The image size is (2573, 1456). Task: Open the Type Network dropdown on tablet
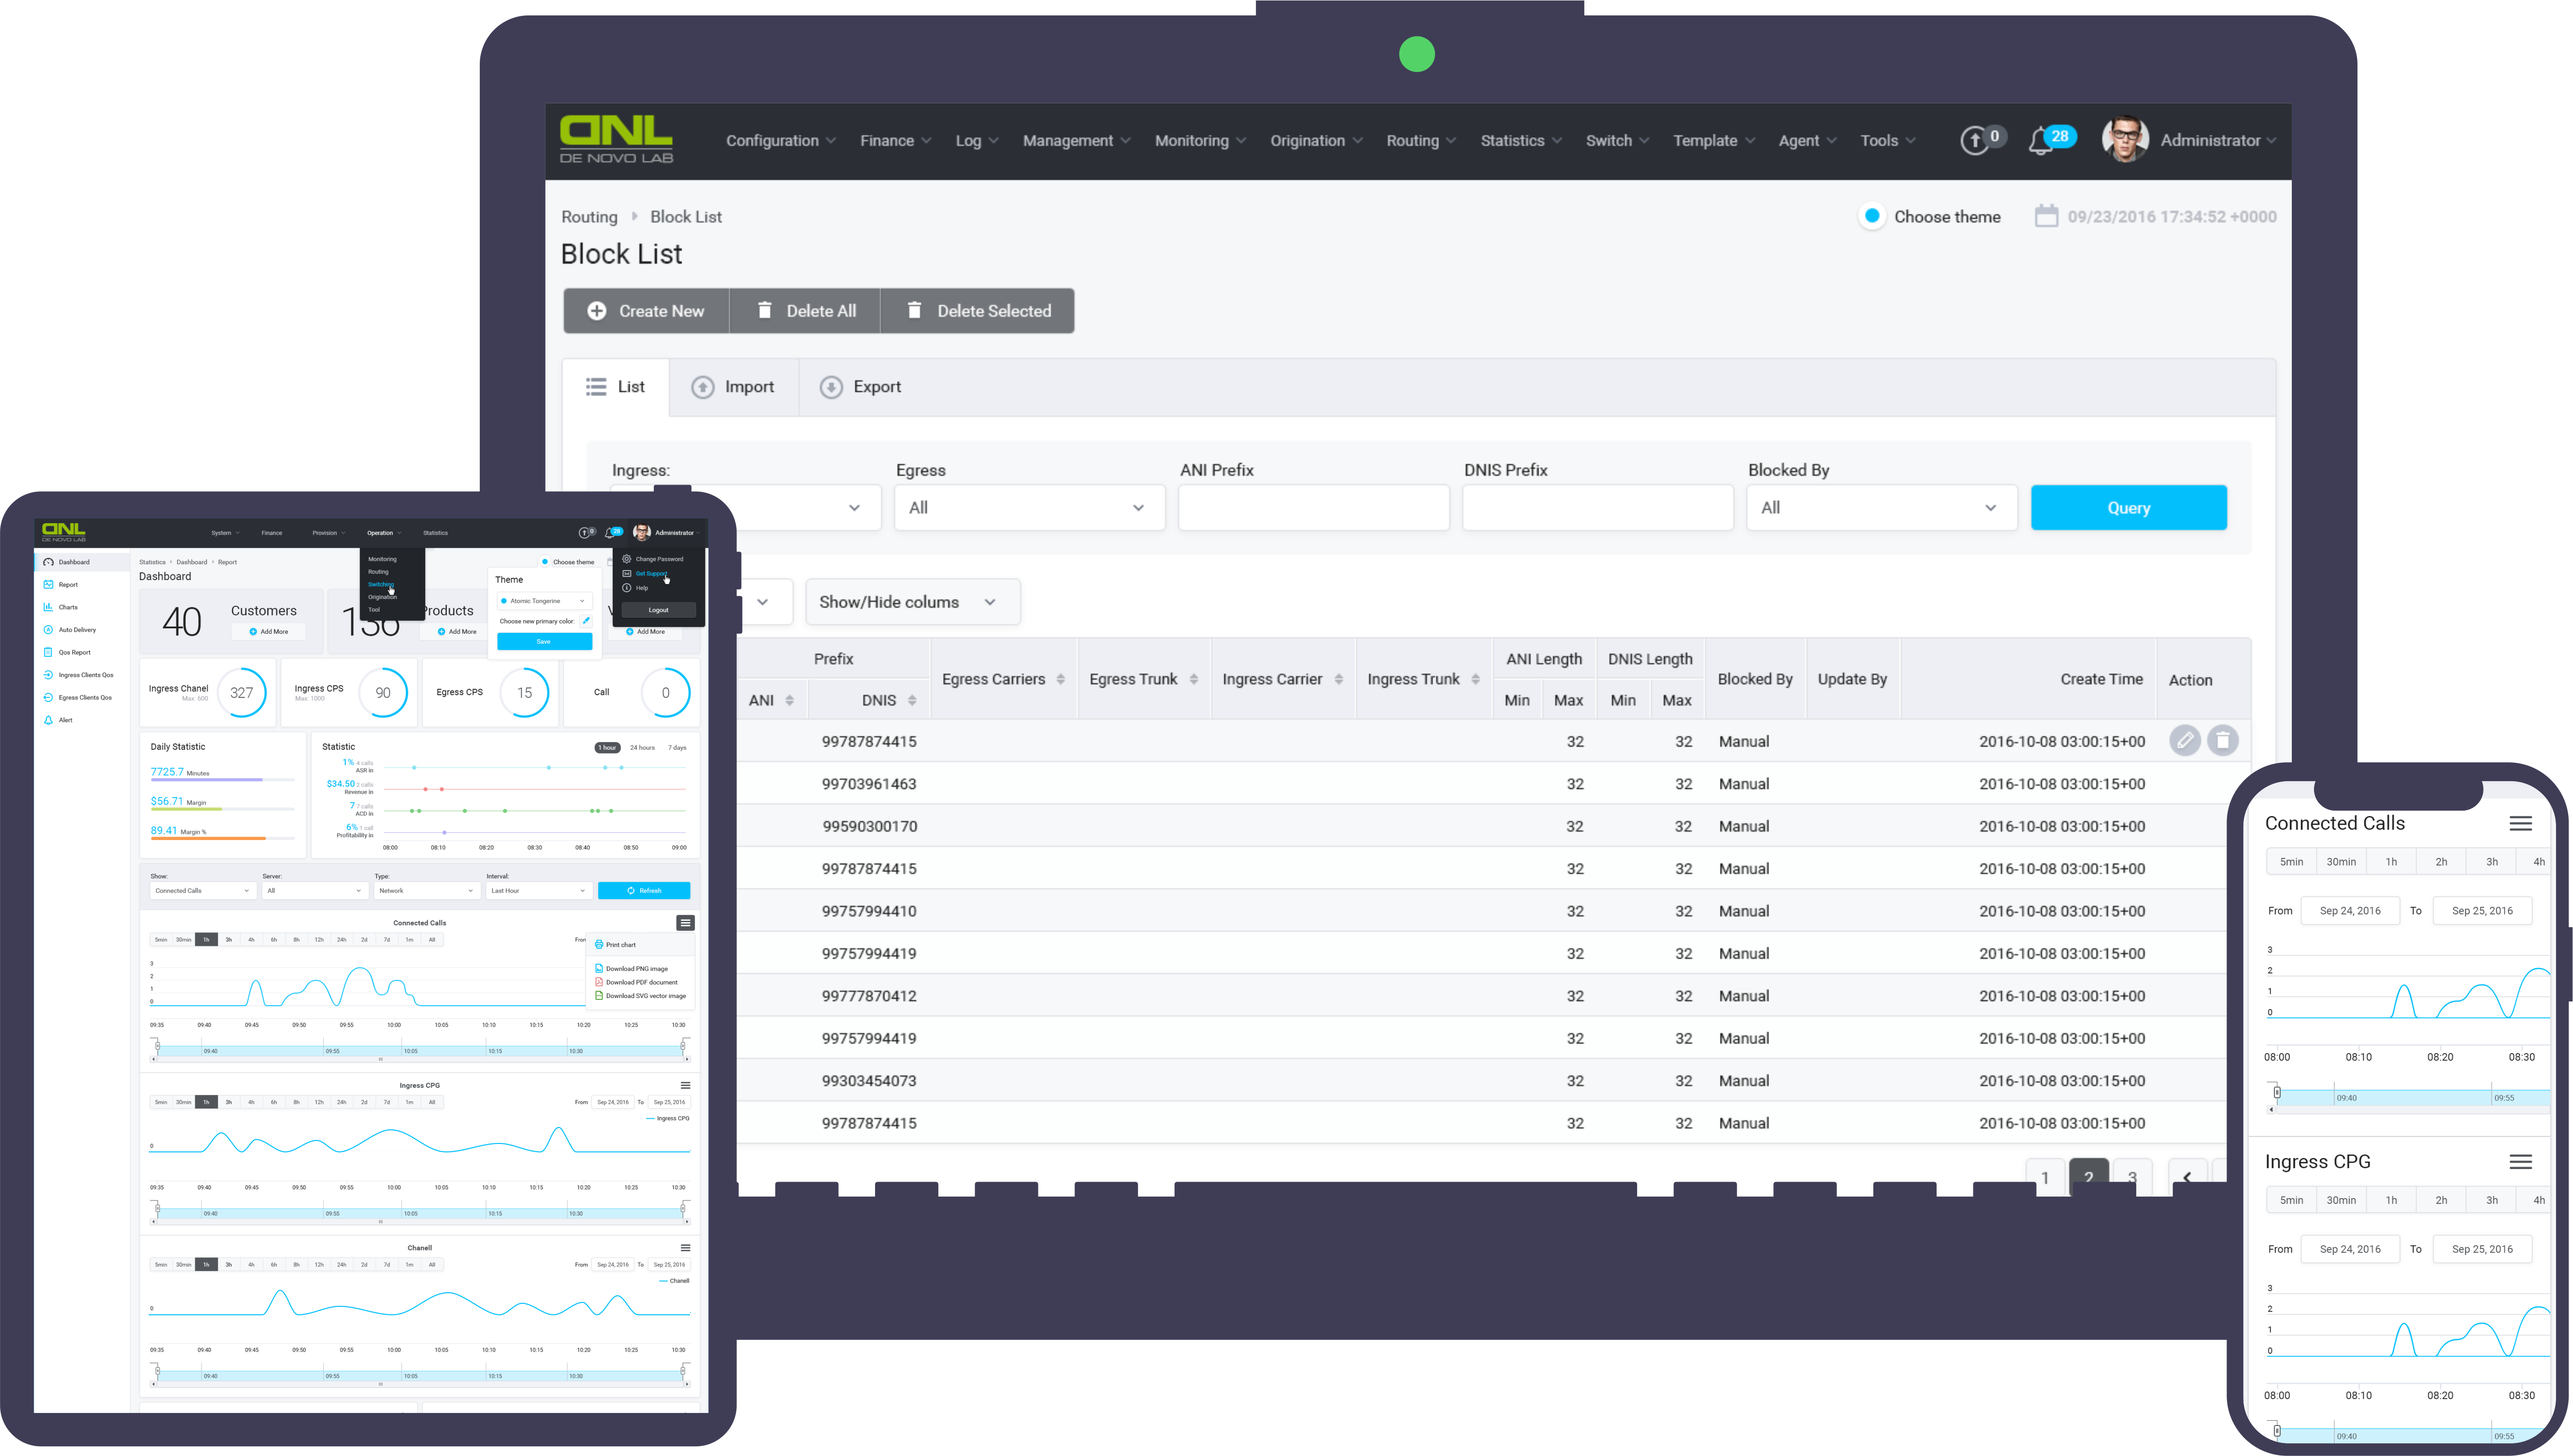pos(427,890)
